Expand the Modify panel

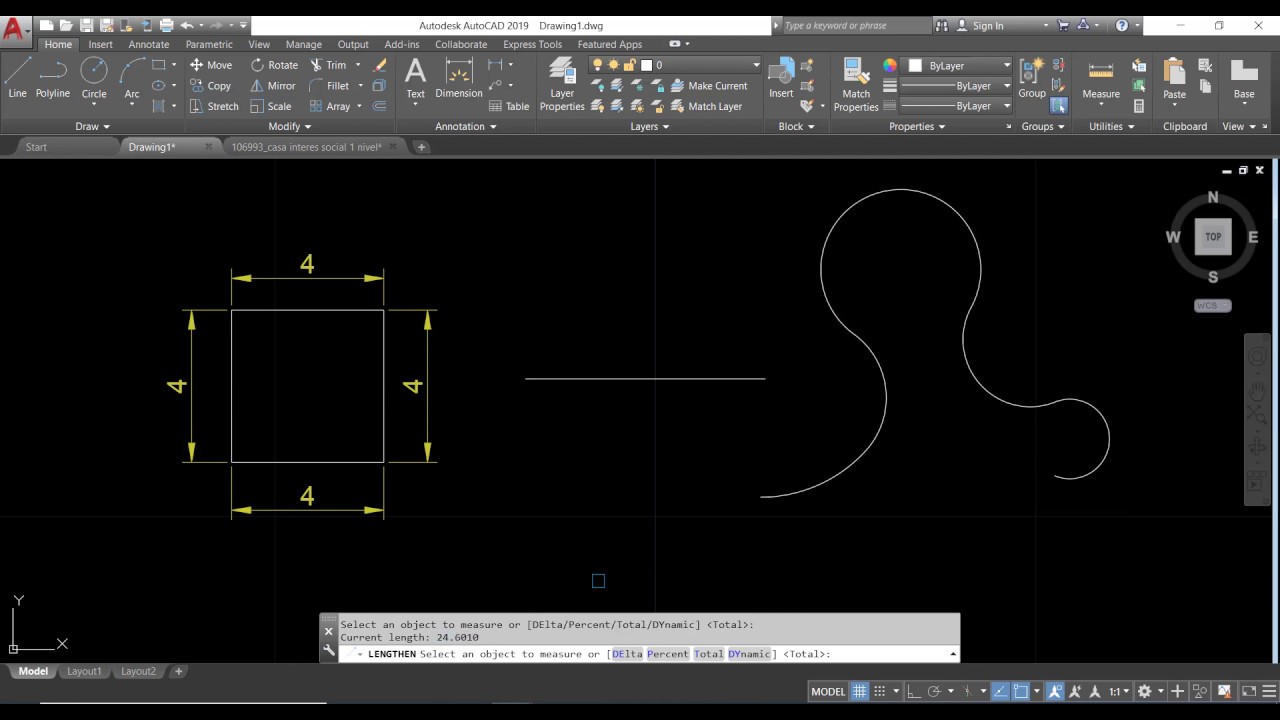coord(290,126)
